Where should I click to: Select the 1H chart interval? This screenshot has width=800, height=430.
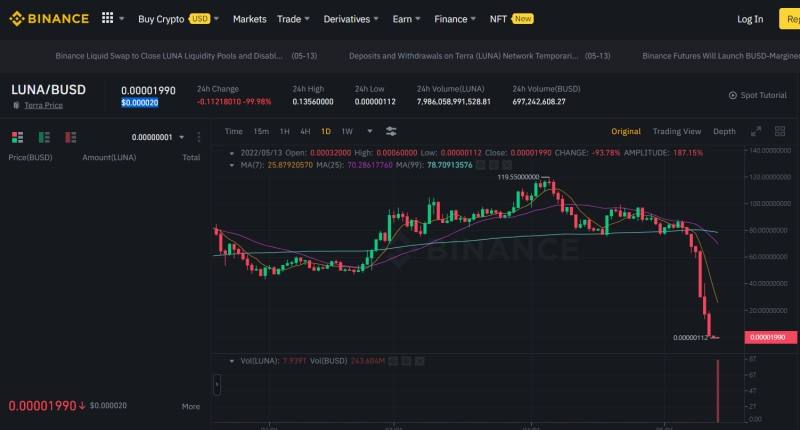point(285,132)
